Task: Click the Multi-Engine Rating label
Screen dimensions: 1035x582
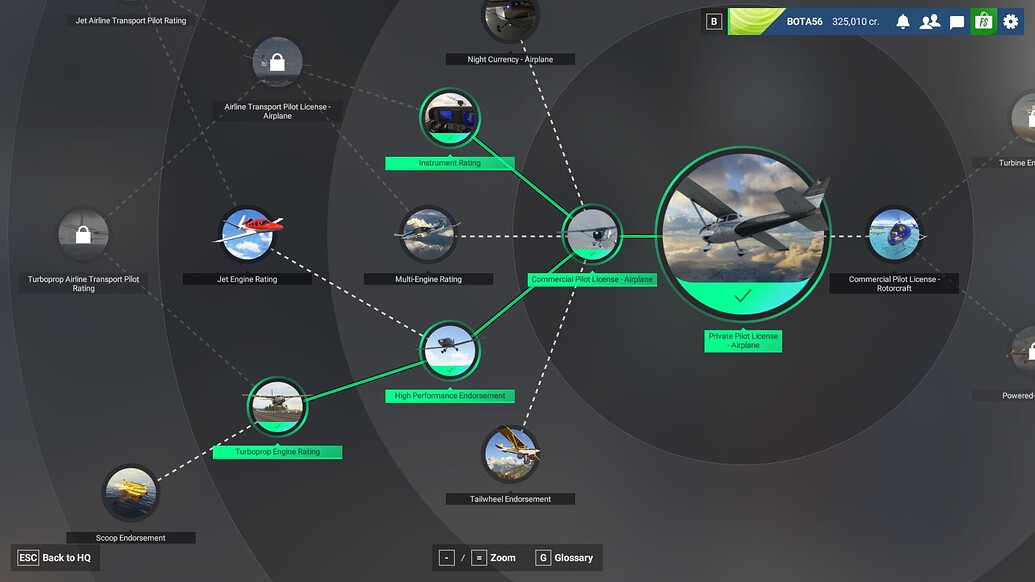Action: click(x=428, y=279)
